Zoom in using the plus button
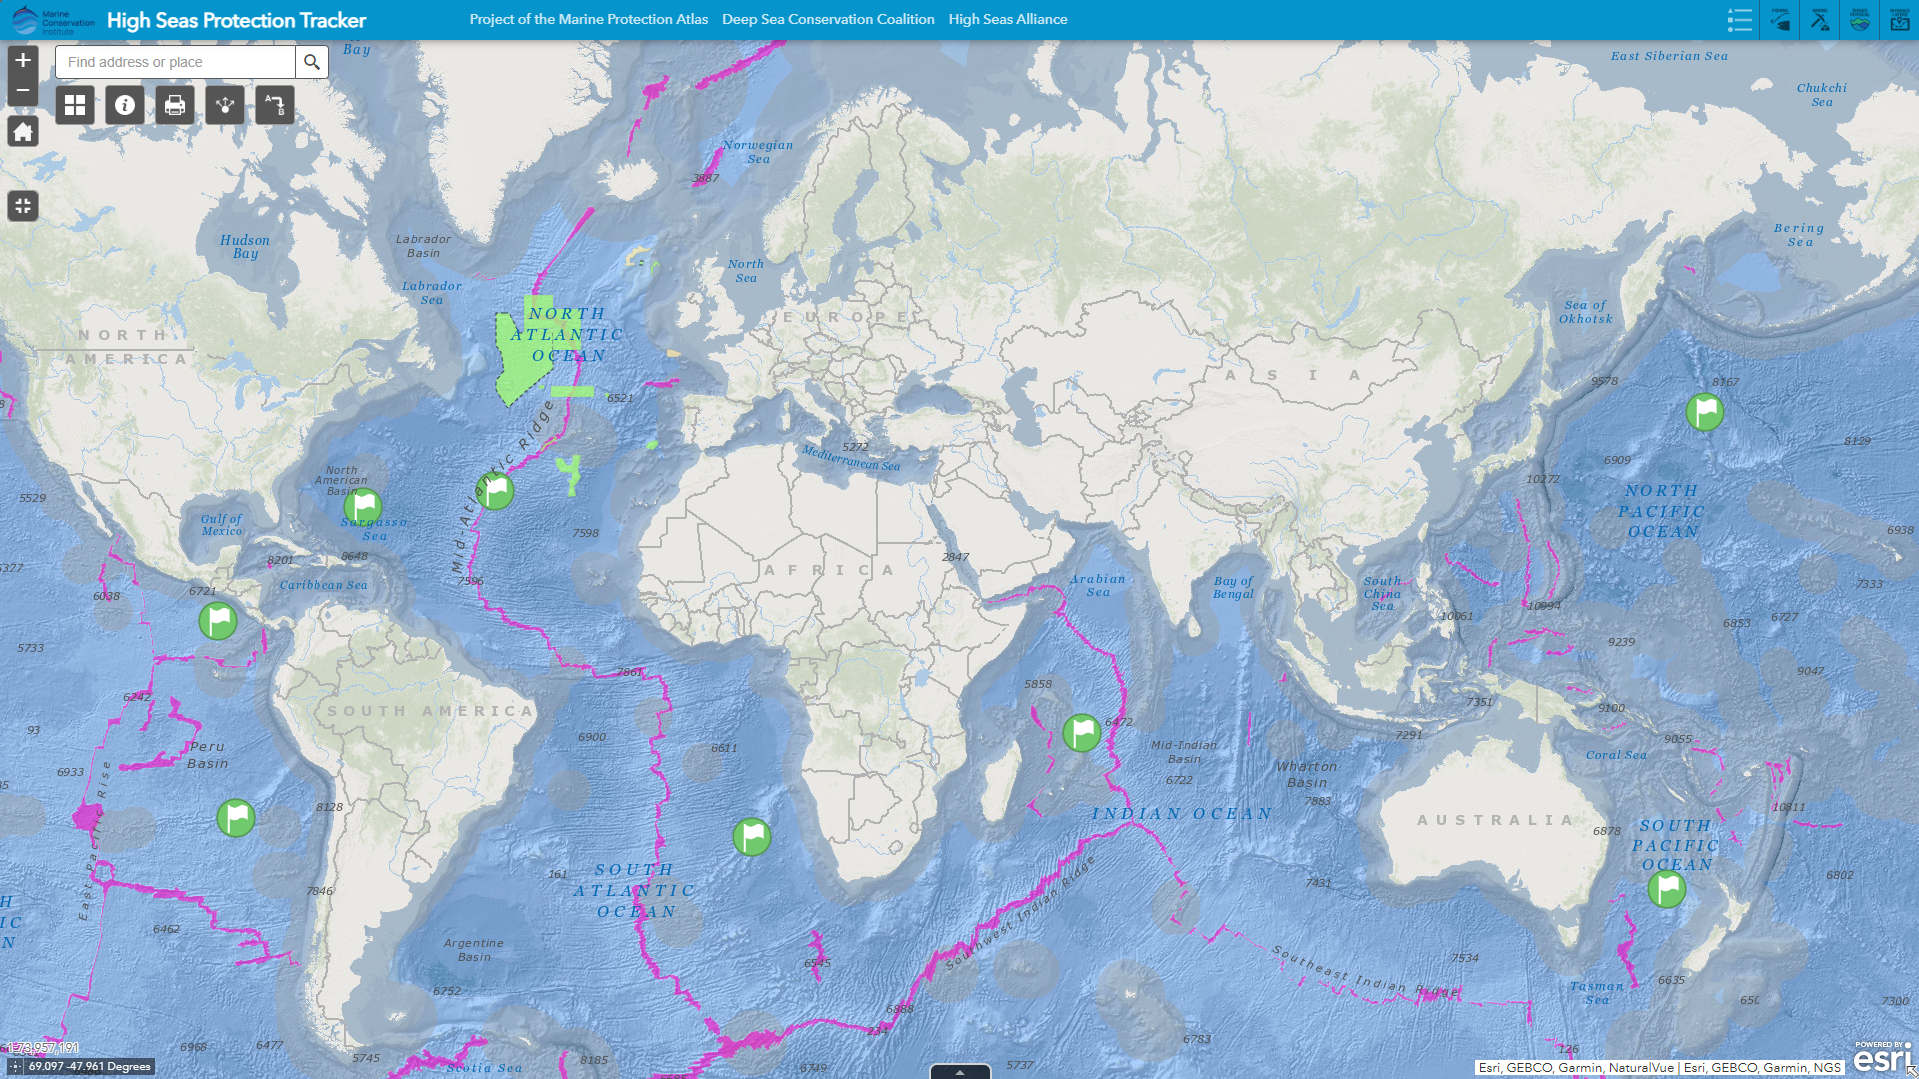This screenshot has width=1919, height=1079. tap(22, 60)
